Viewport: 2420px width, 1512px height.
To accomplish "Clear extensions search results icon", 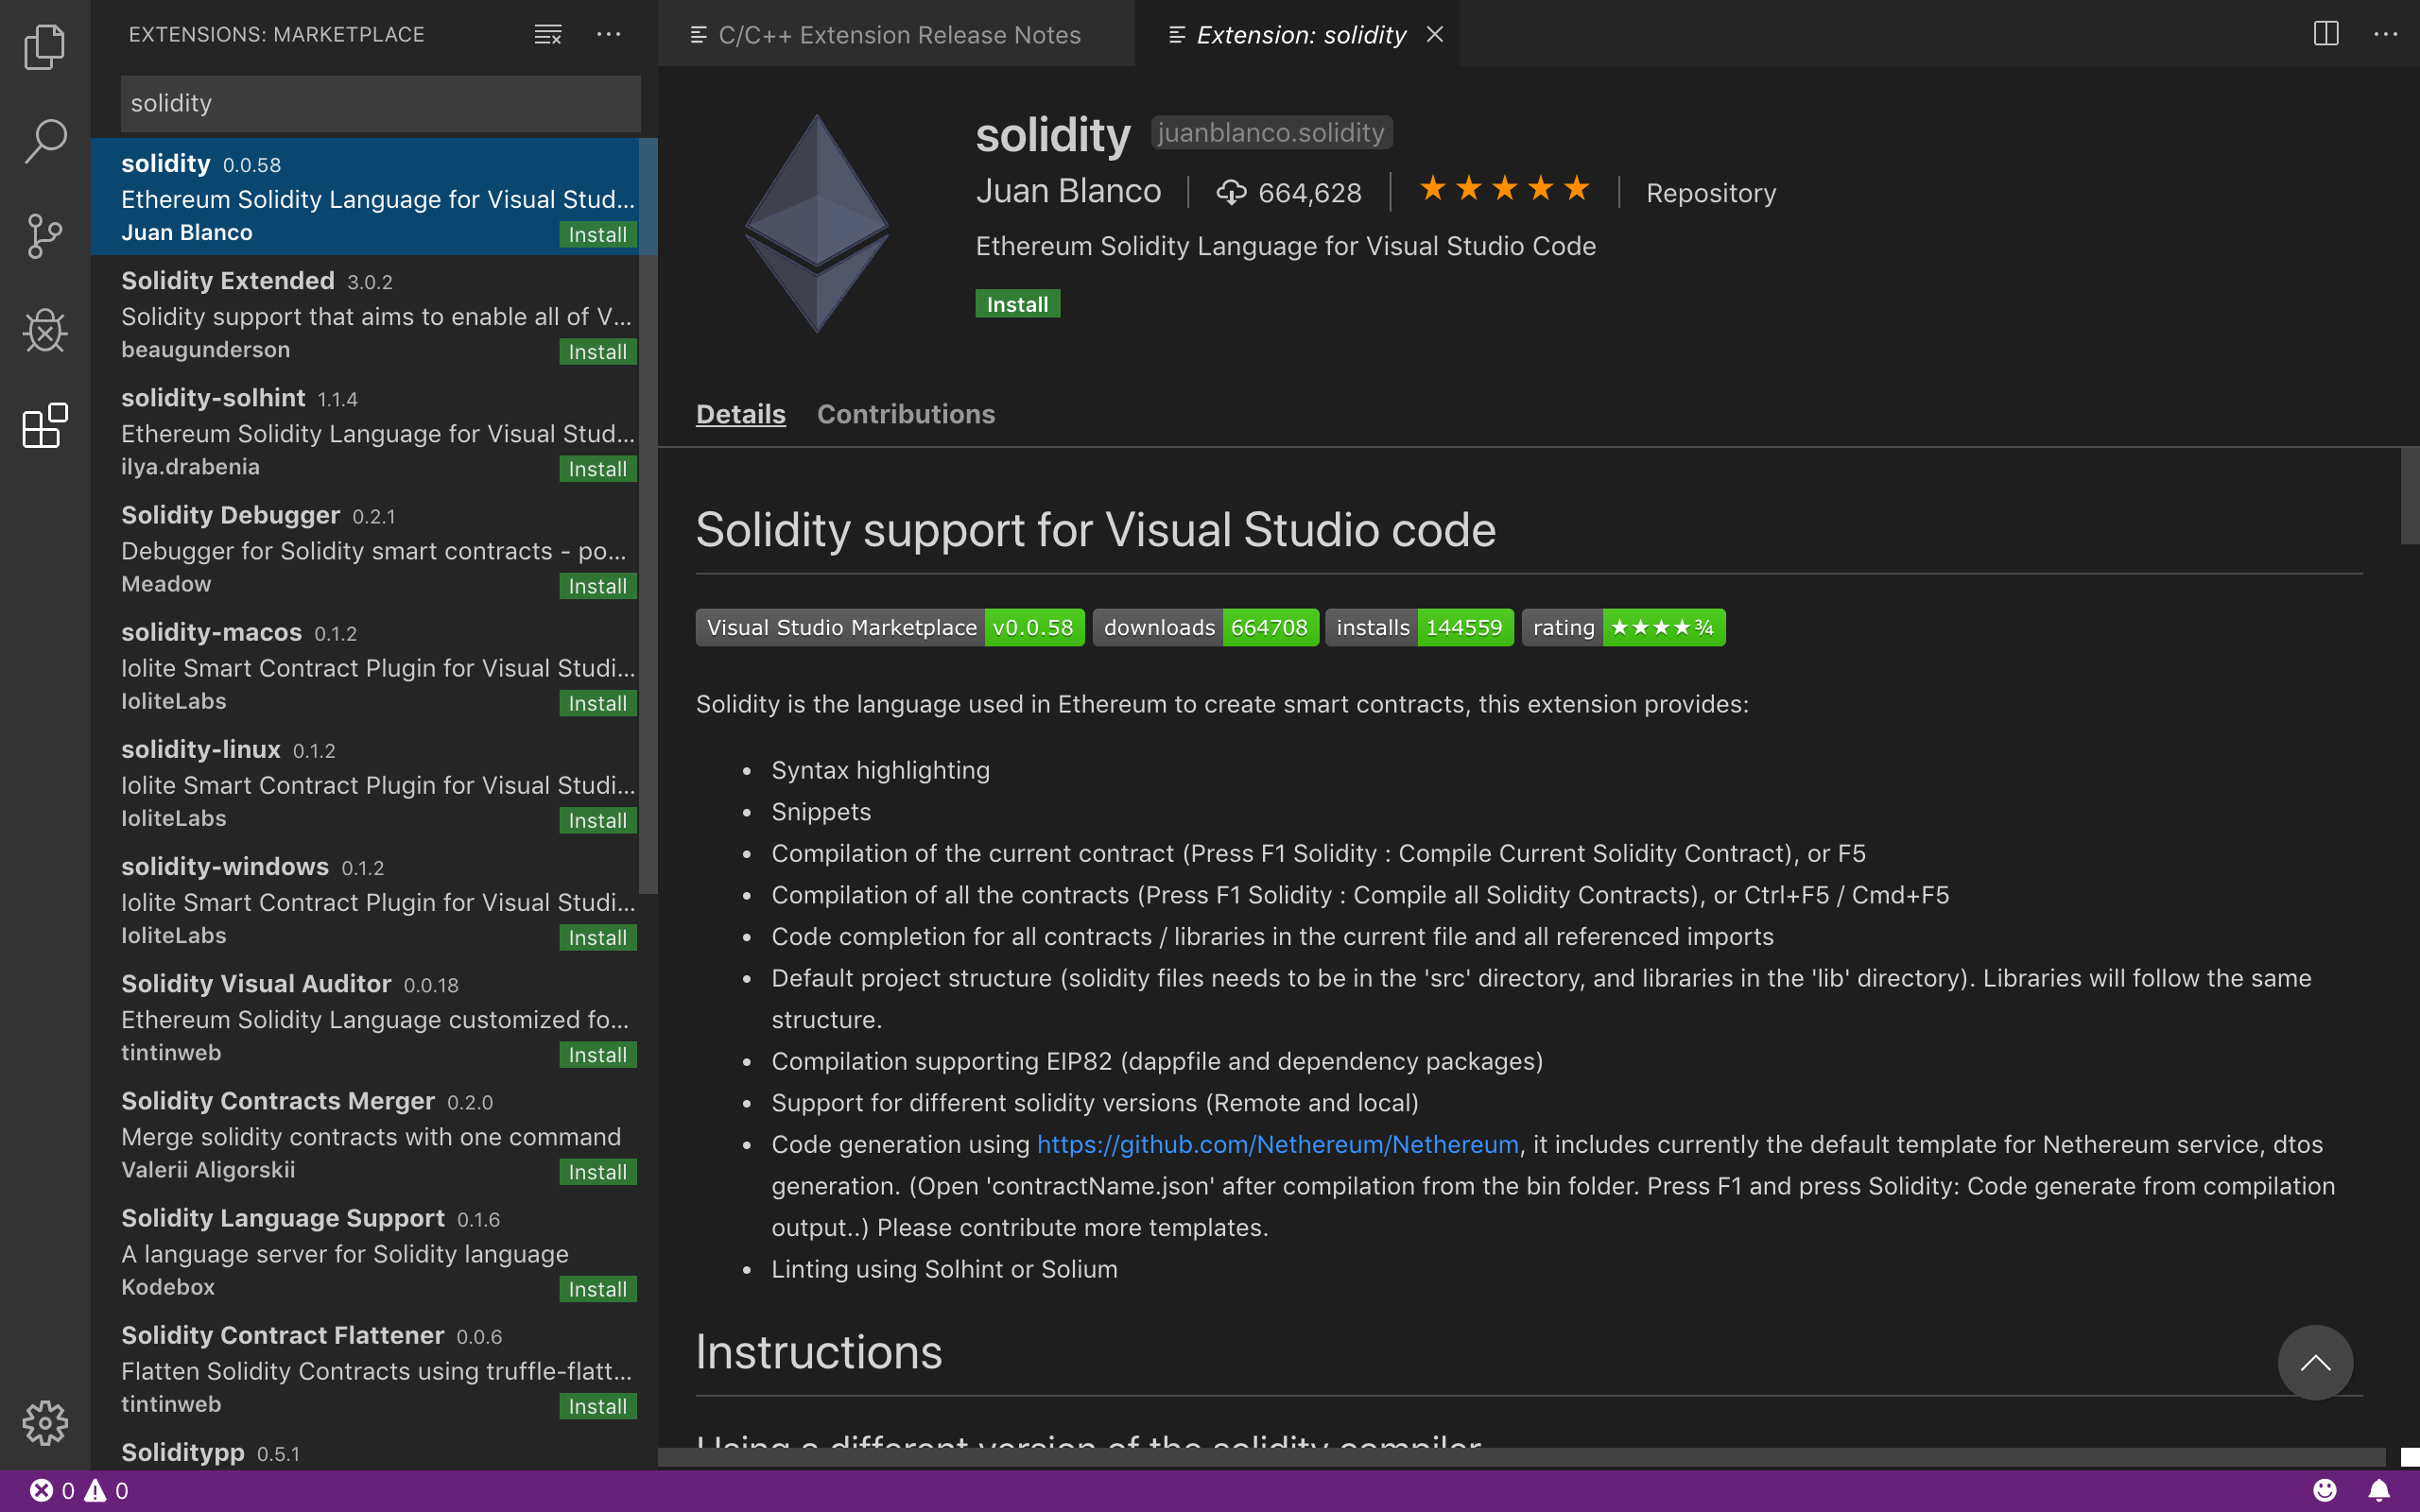I will (x=547, y=34).
